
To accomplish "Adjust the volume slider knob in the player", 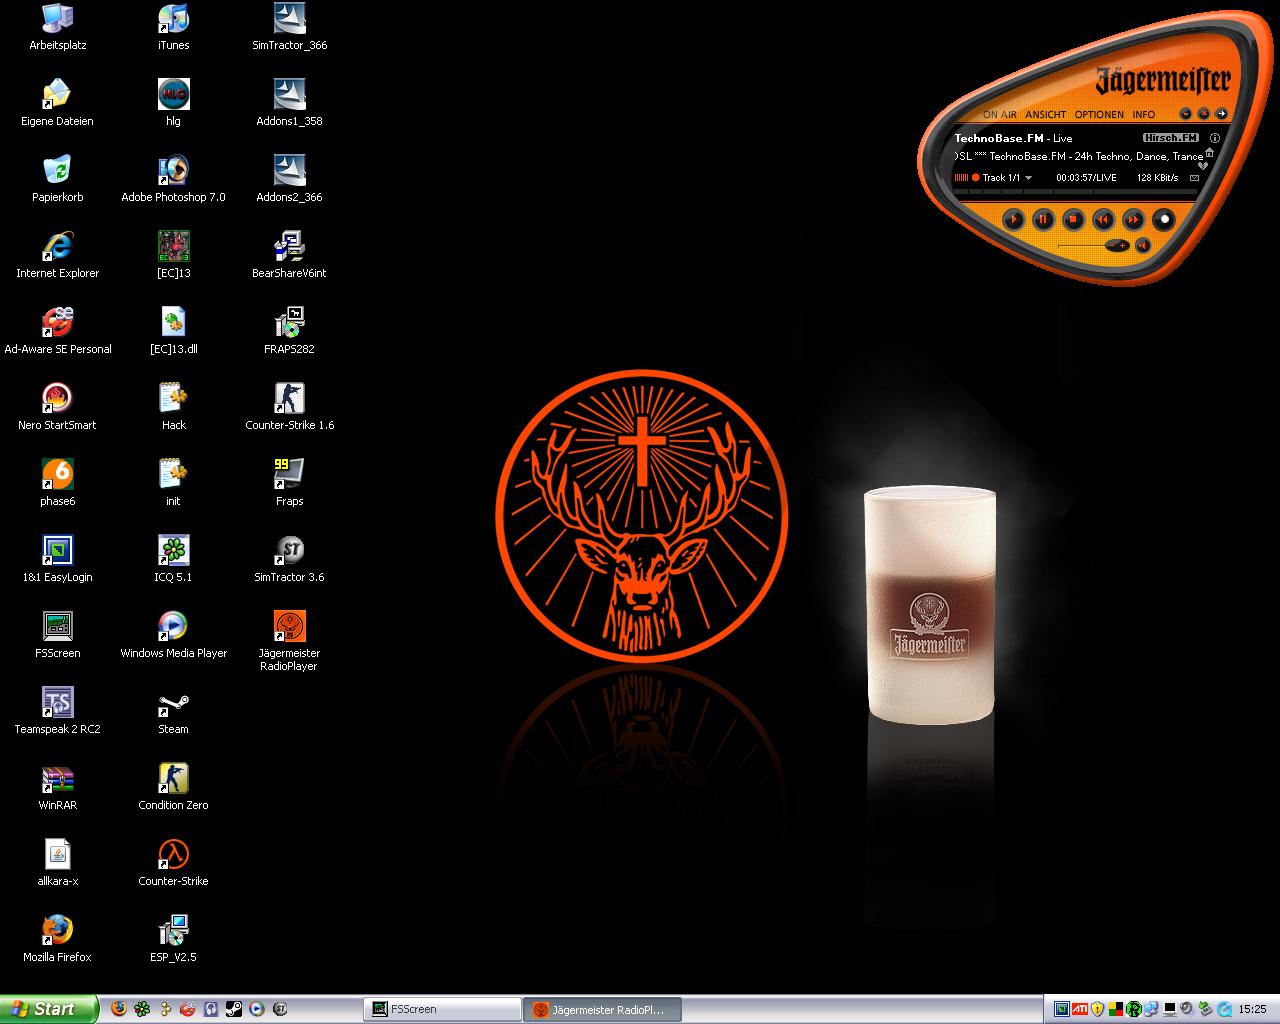I will [1117, 245].
